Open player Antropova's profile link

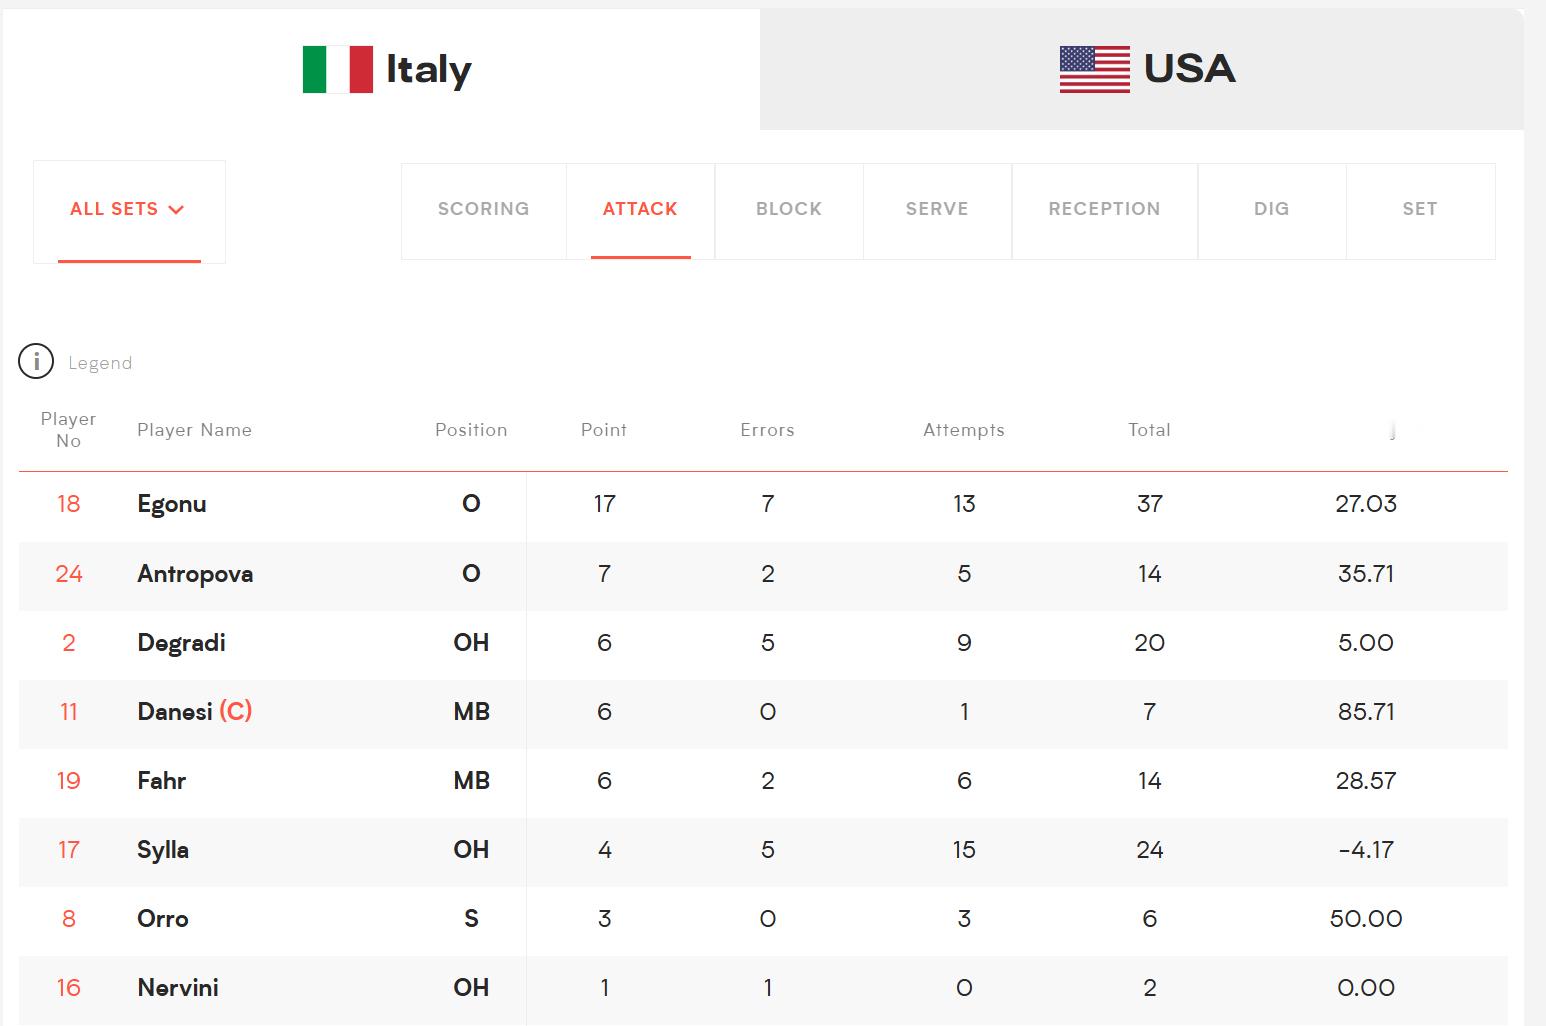[195, 574]
